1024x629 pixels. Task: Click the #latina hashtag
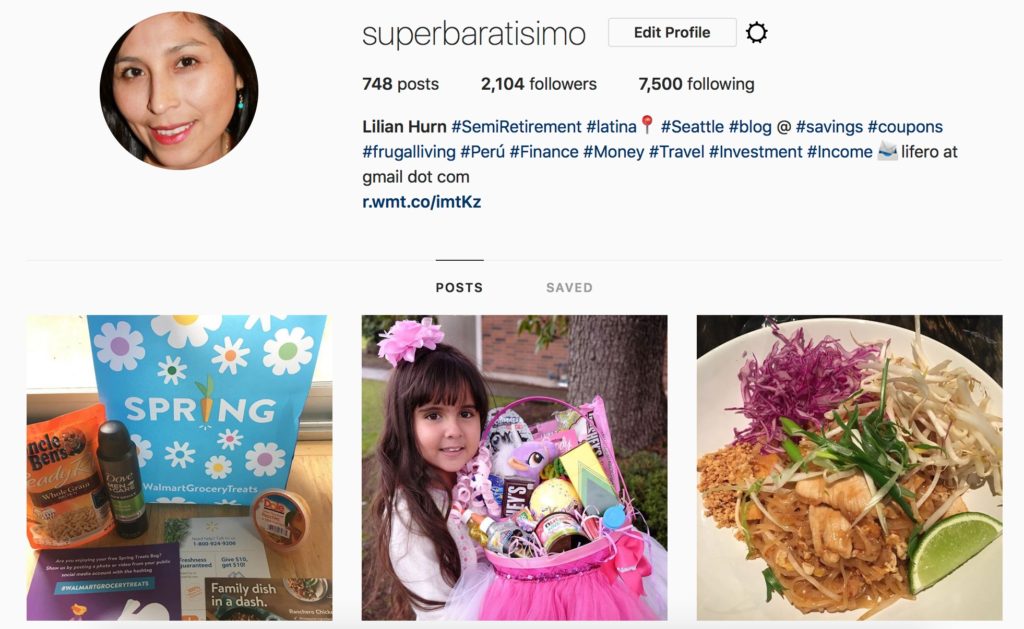611,127
